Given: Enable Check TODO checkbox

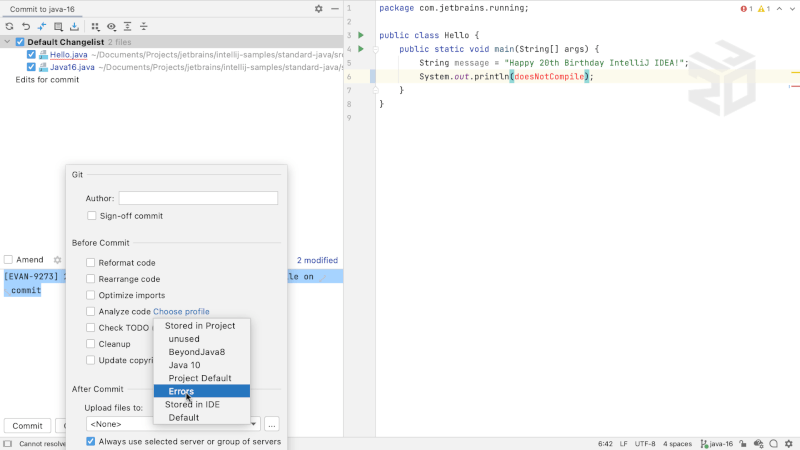Looking at the screenshot, I should pyautogui.click(x=90, y=328).
